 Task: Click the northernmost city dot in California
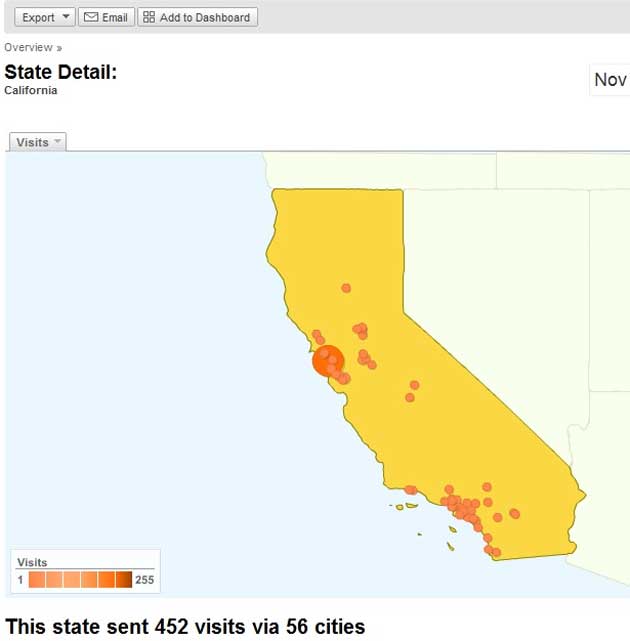click(x=346, y=288)
